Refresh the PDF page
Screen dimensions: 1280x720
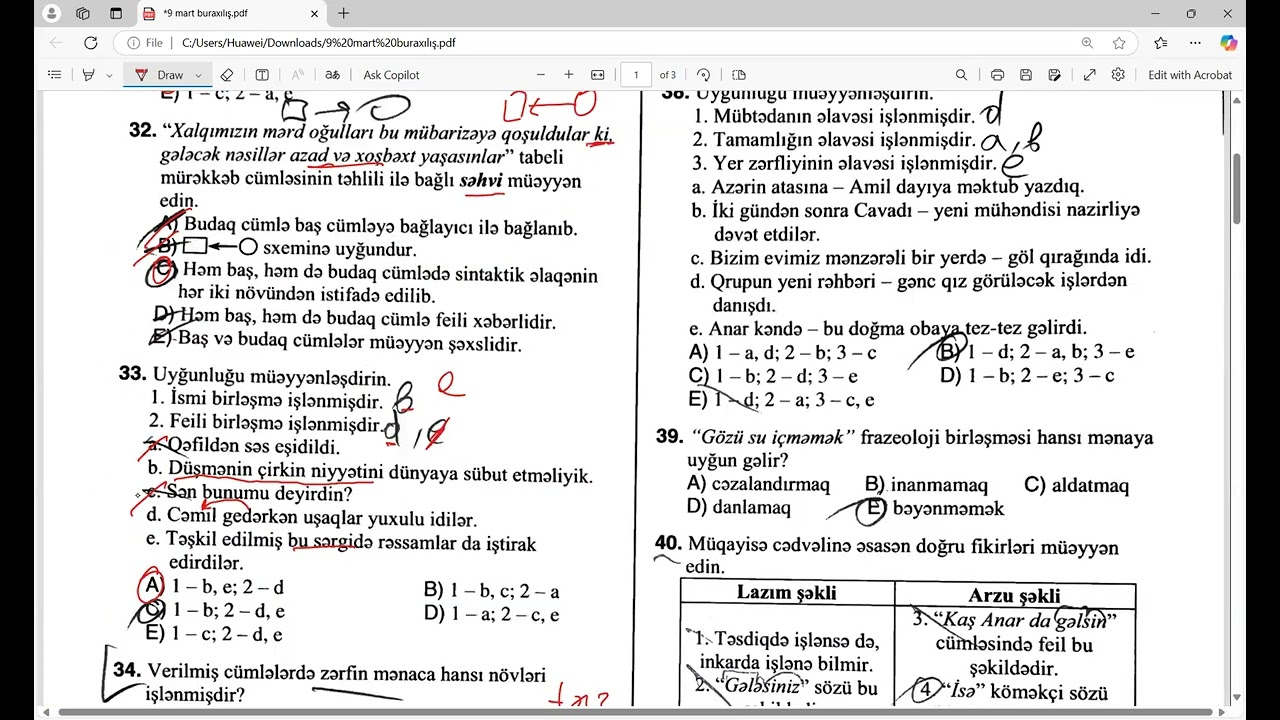[x=91, y=43]
